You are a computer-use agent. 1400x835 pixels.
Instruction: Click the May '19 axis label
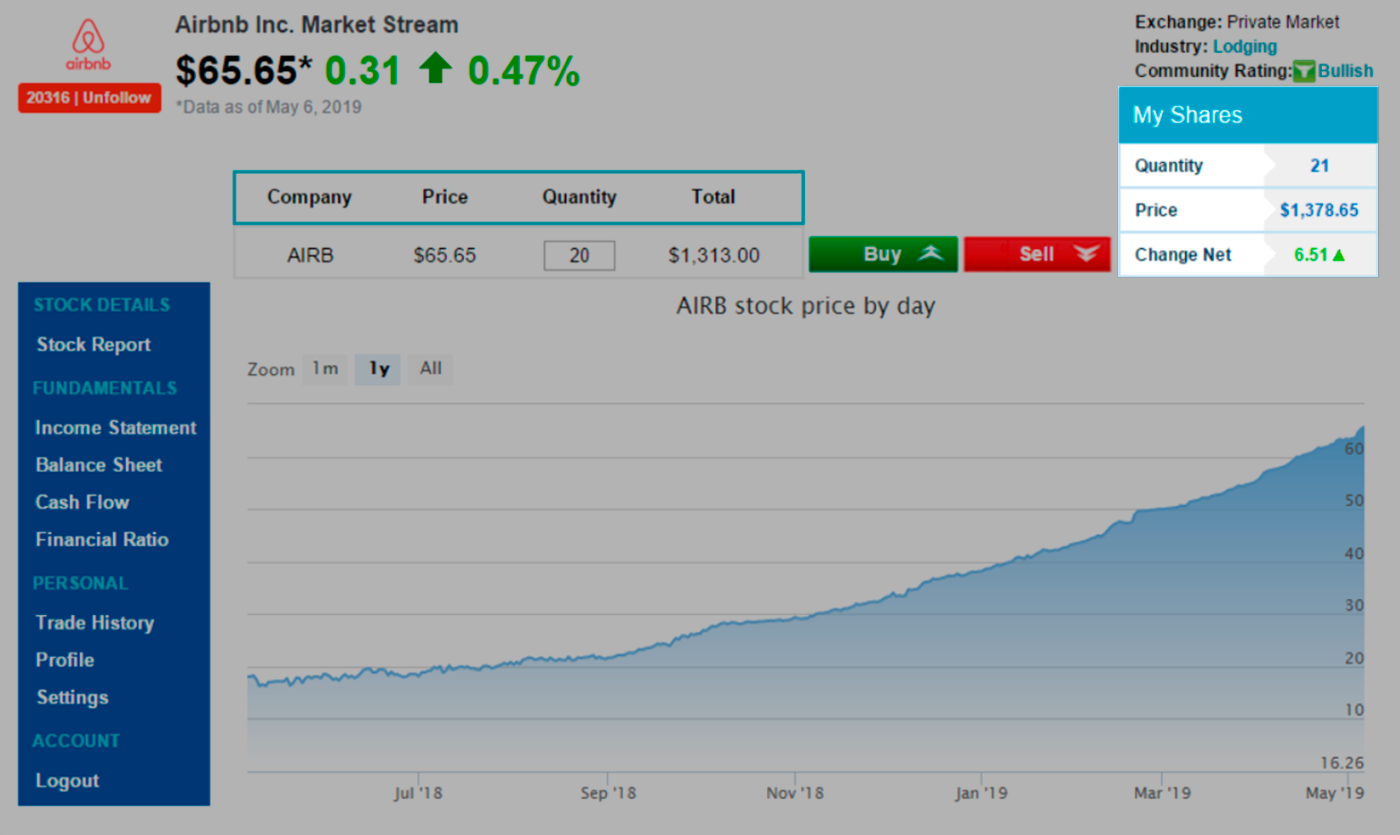click(x=1335, y=793)
